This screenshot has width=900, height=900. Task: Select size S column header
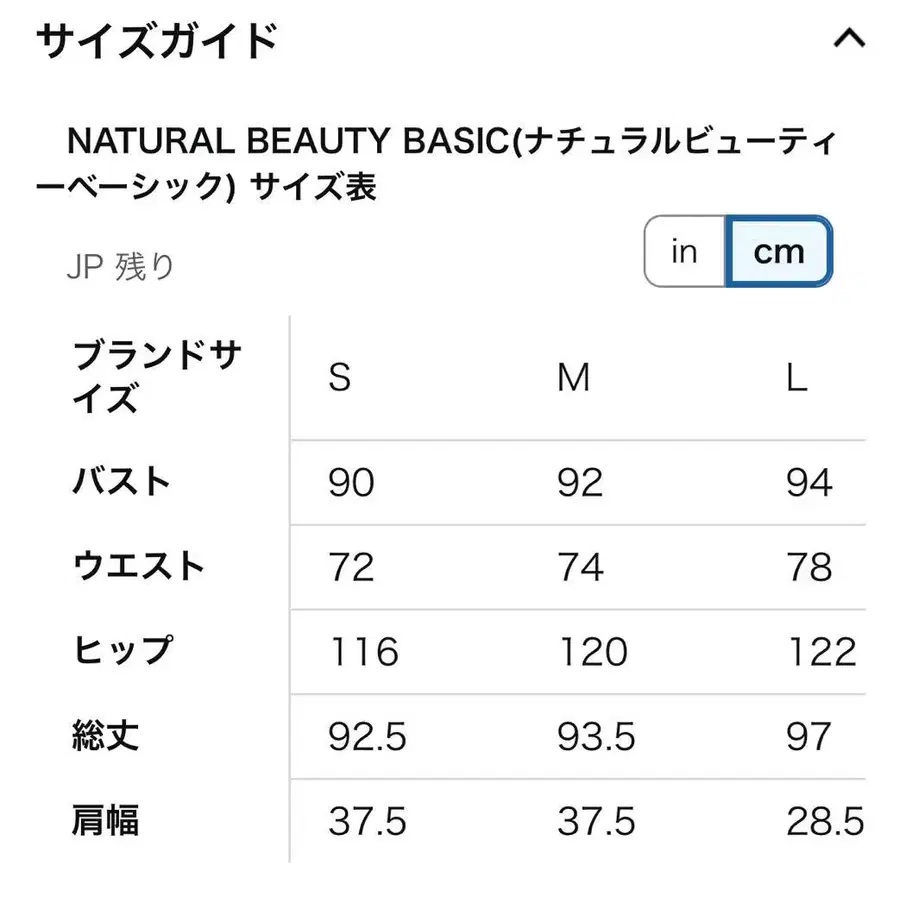338,378
